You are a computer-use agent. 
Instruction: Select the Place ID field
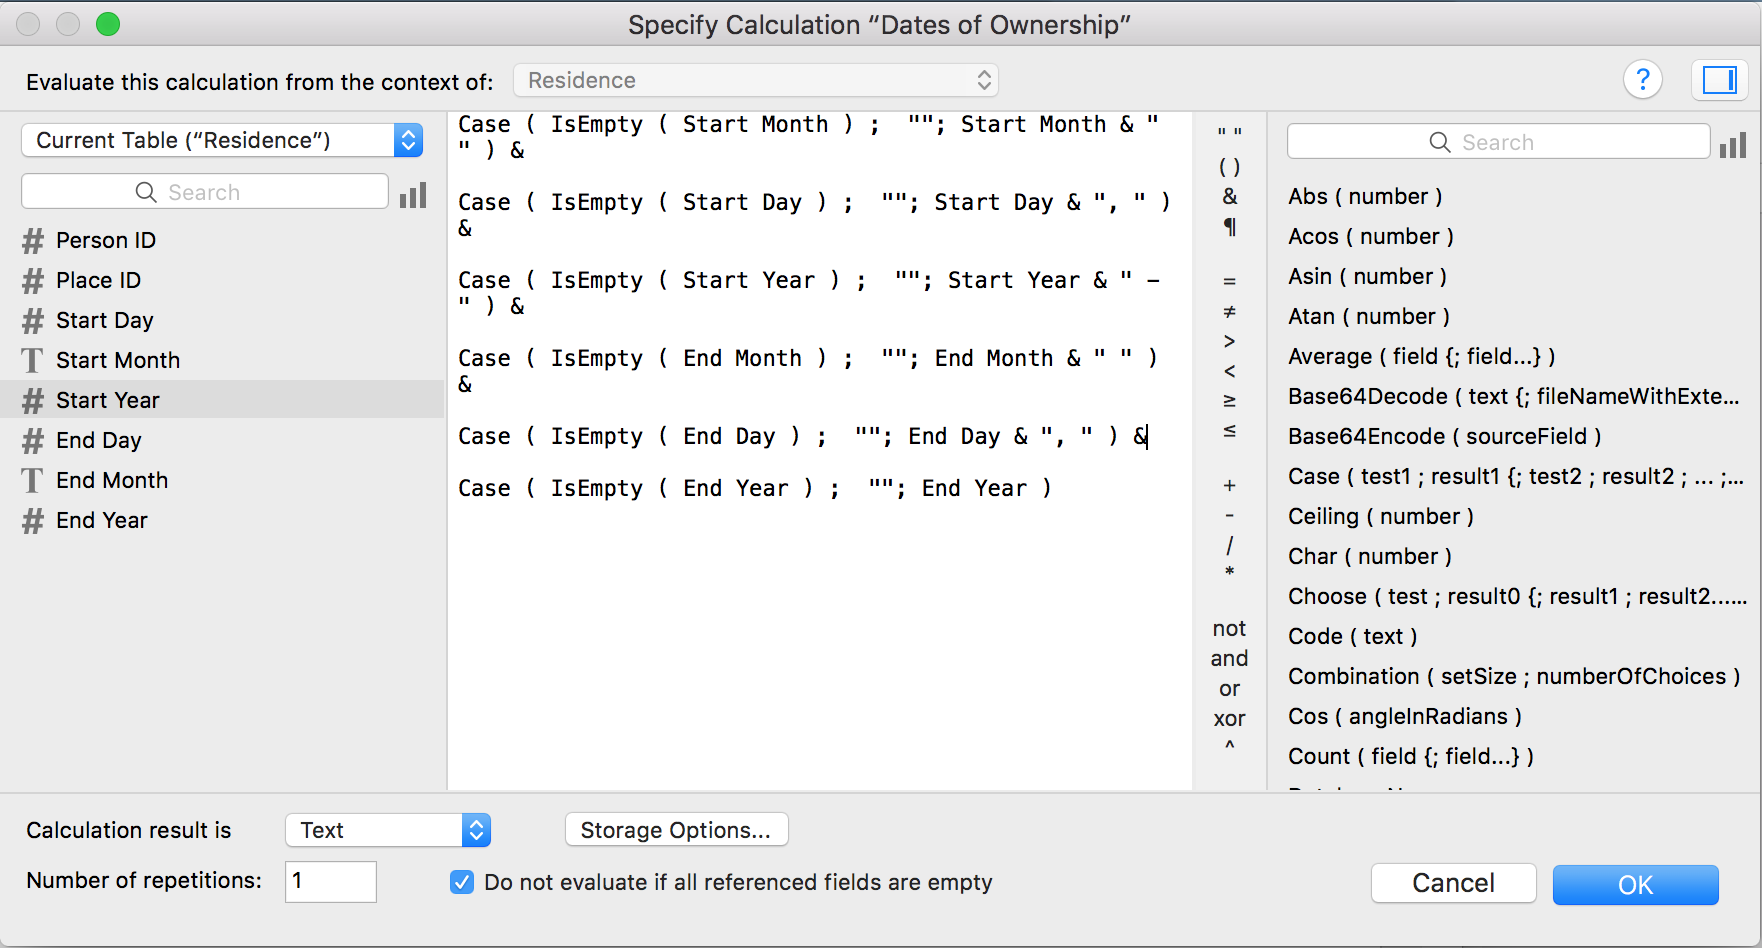click(222, 280)
